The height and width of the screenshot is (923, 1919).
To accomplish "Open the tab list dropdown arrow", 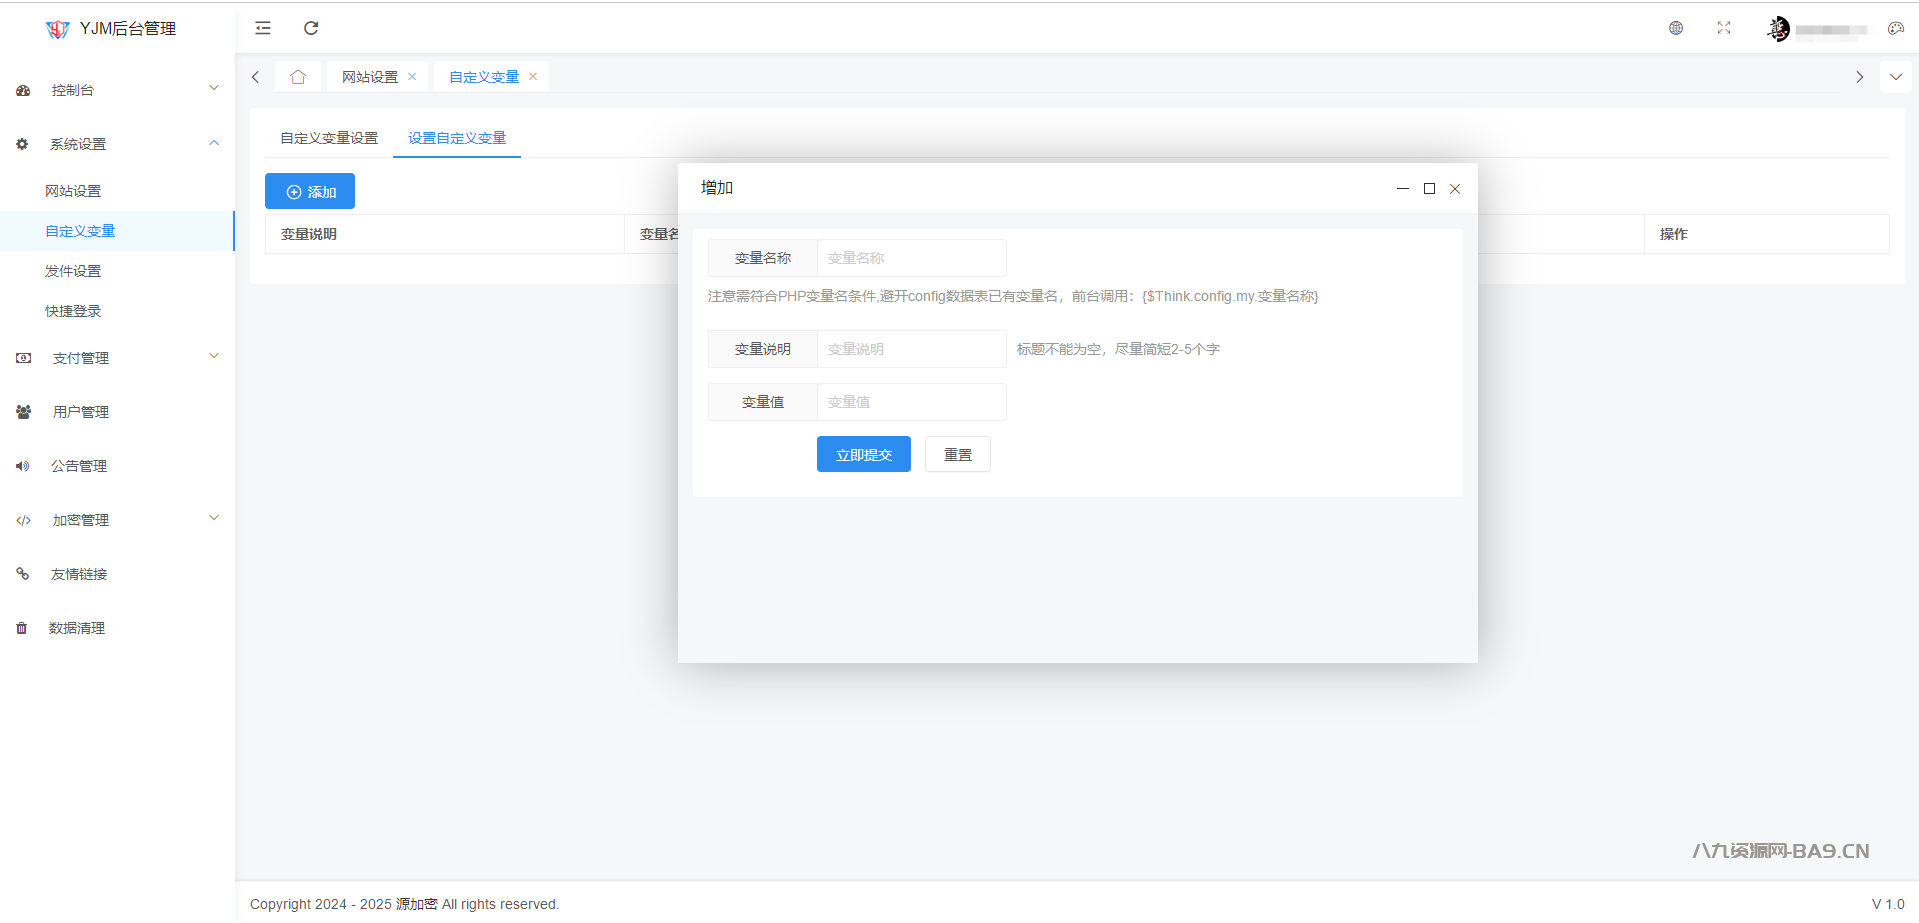I will coord(1895,77).
